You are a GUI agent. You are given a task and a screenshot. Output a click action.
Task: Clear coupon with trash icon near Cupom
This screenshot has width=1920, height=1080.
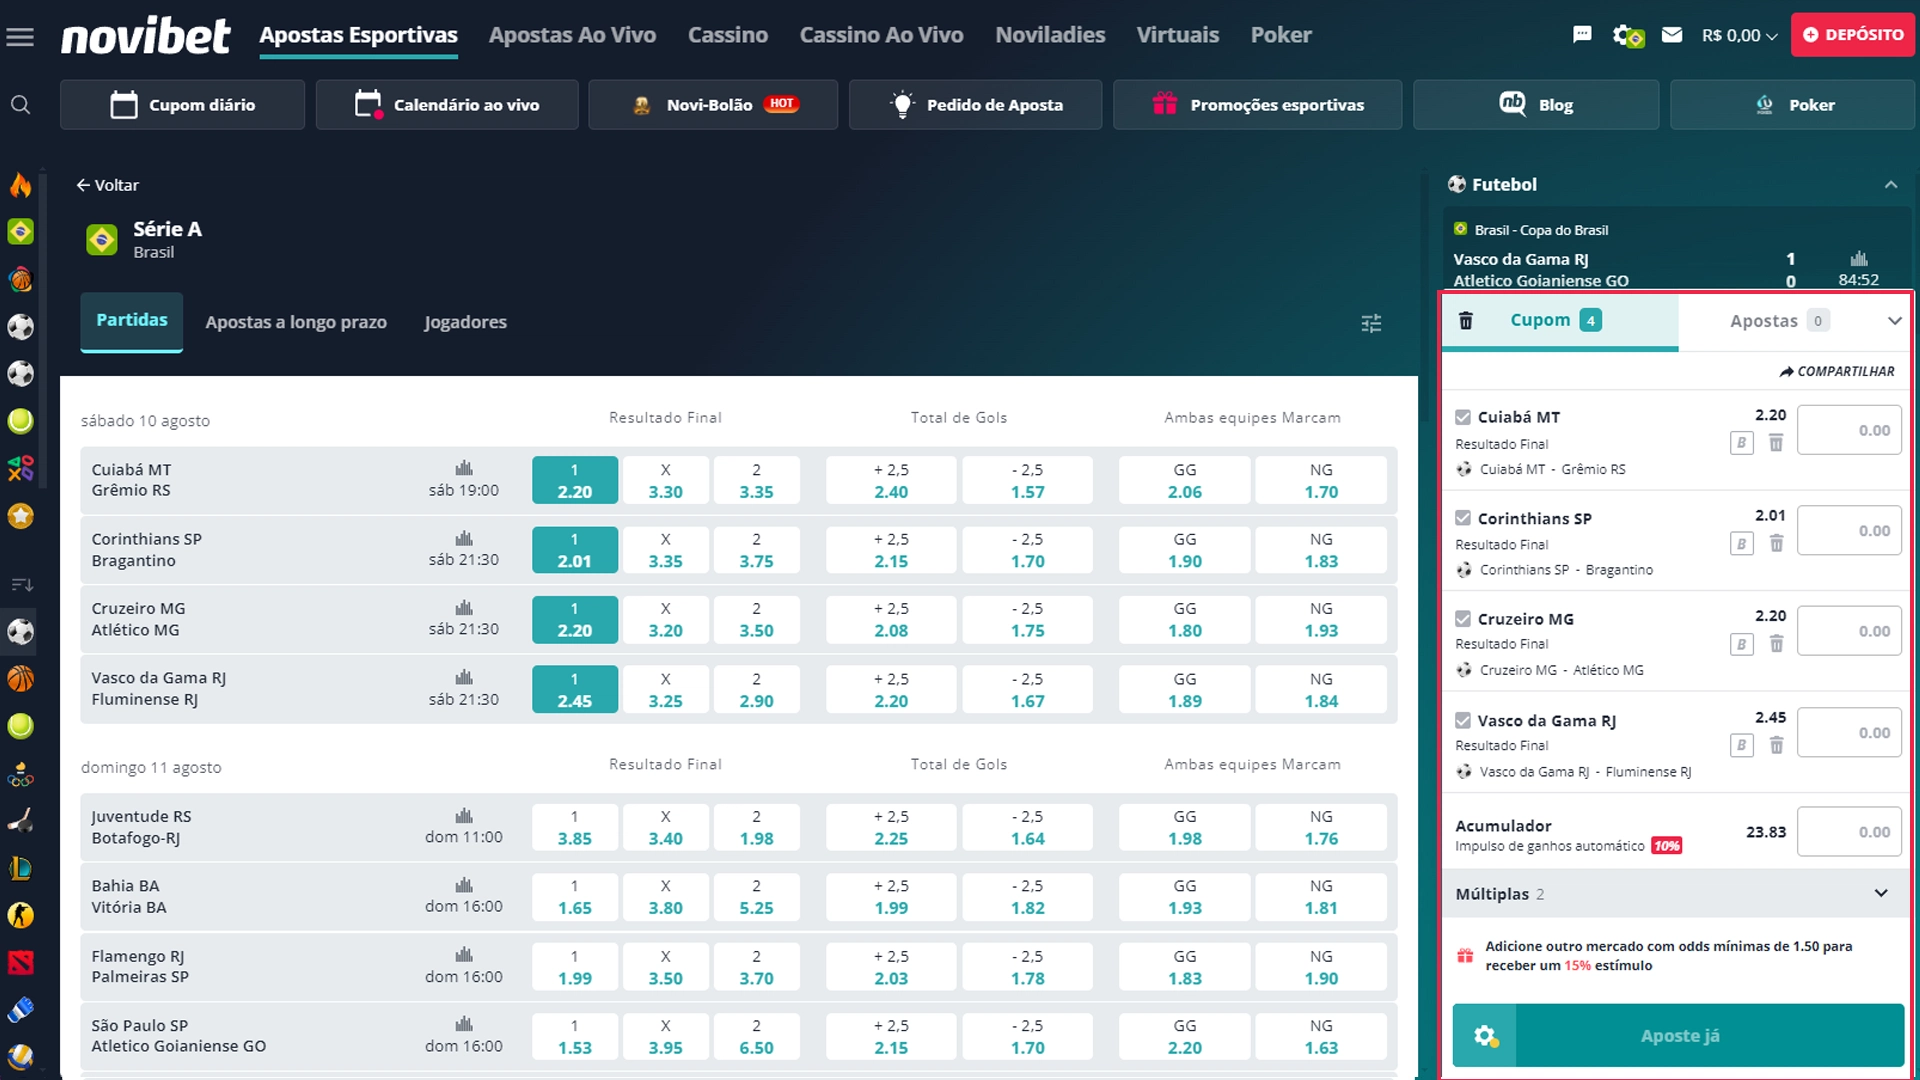coord(1466,321)
